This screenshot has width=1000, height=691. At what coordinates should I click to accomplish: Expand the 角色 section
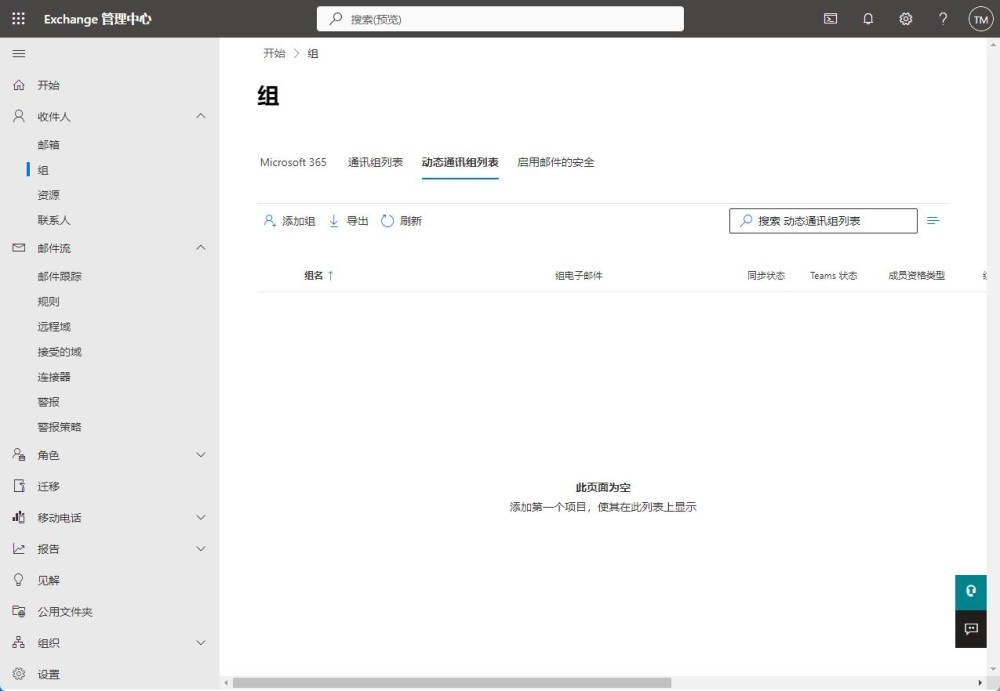(200, 455)
